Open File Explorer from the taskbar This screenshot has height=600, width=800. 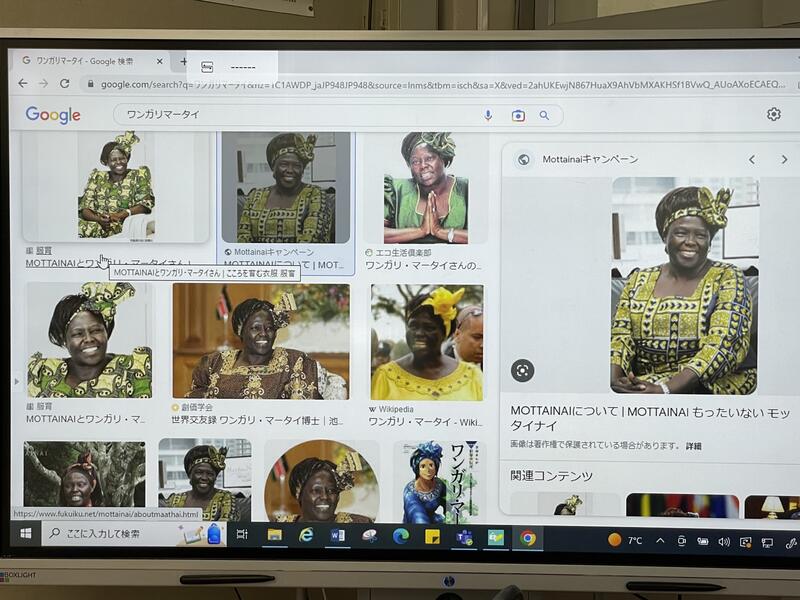click(x=274, y=537)
